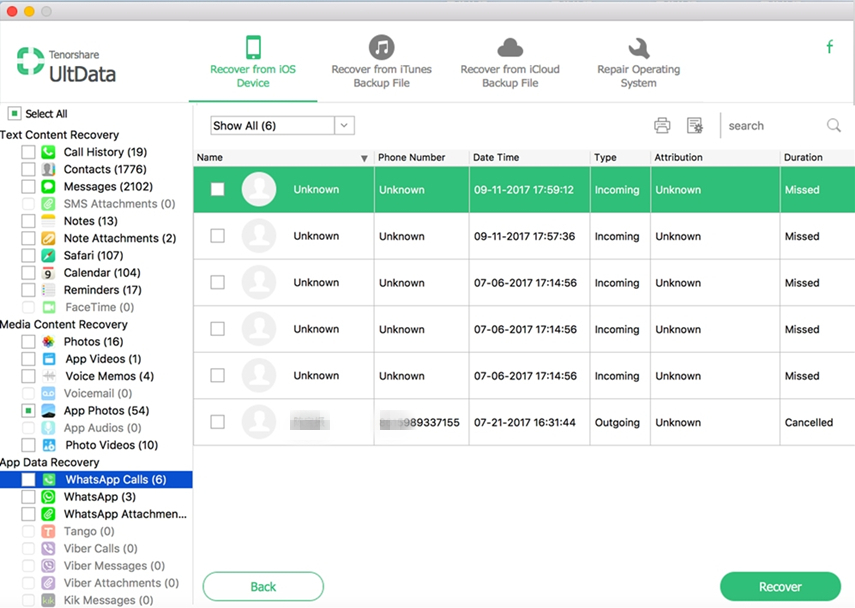The width and height of the screenshot is (855, 608).
Task: Open the Repair Operating System tab
Action: pyautogui.click(x=639, y=62)
